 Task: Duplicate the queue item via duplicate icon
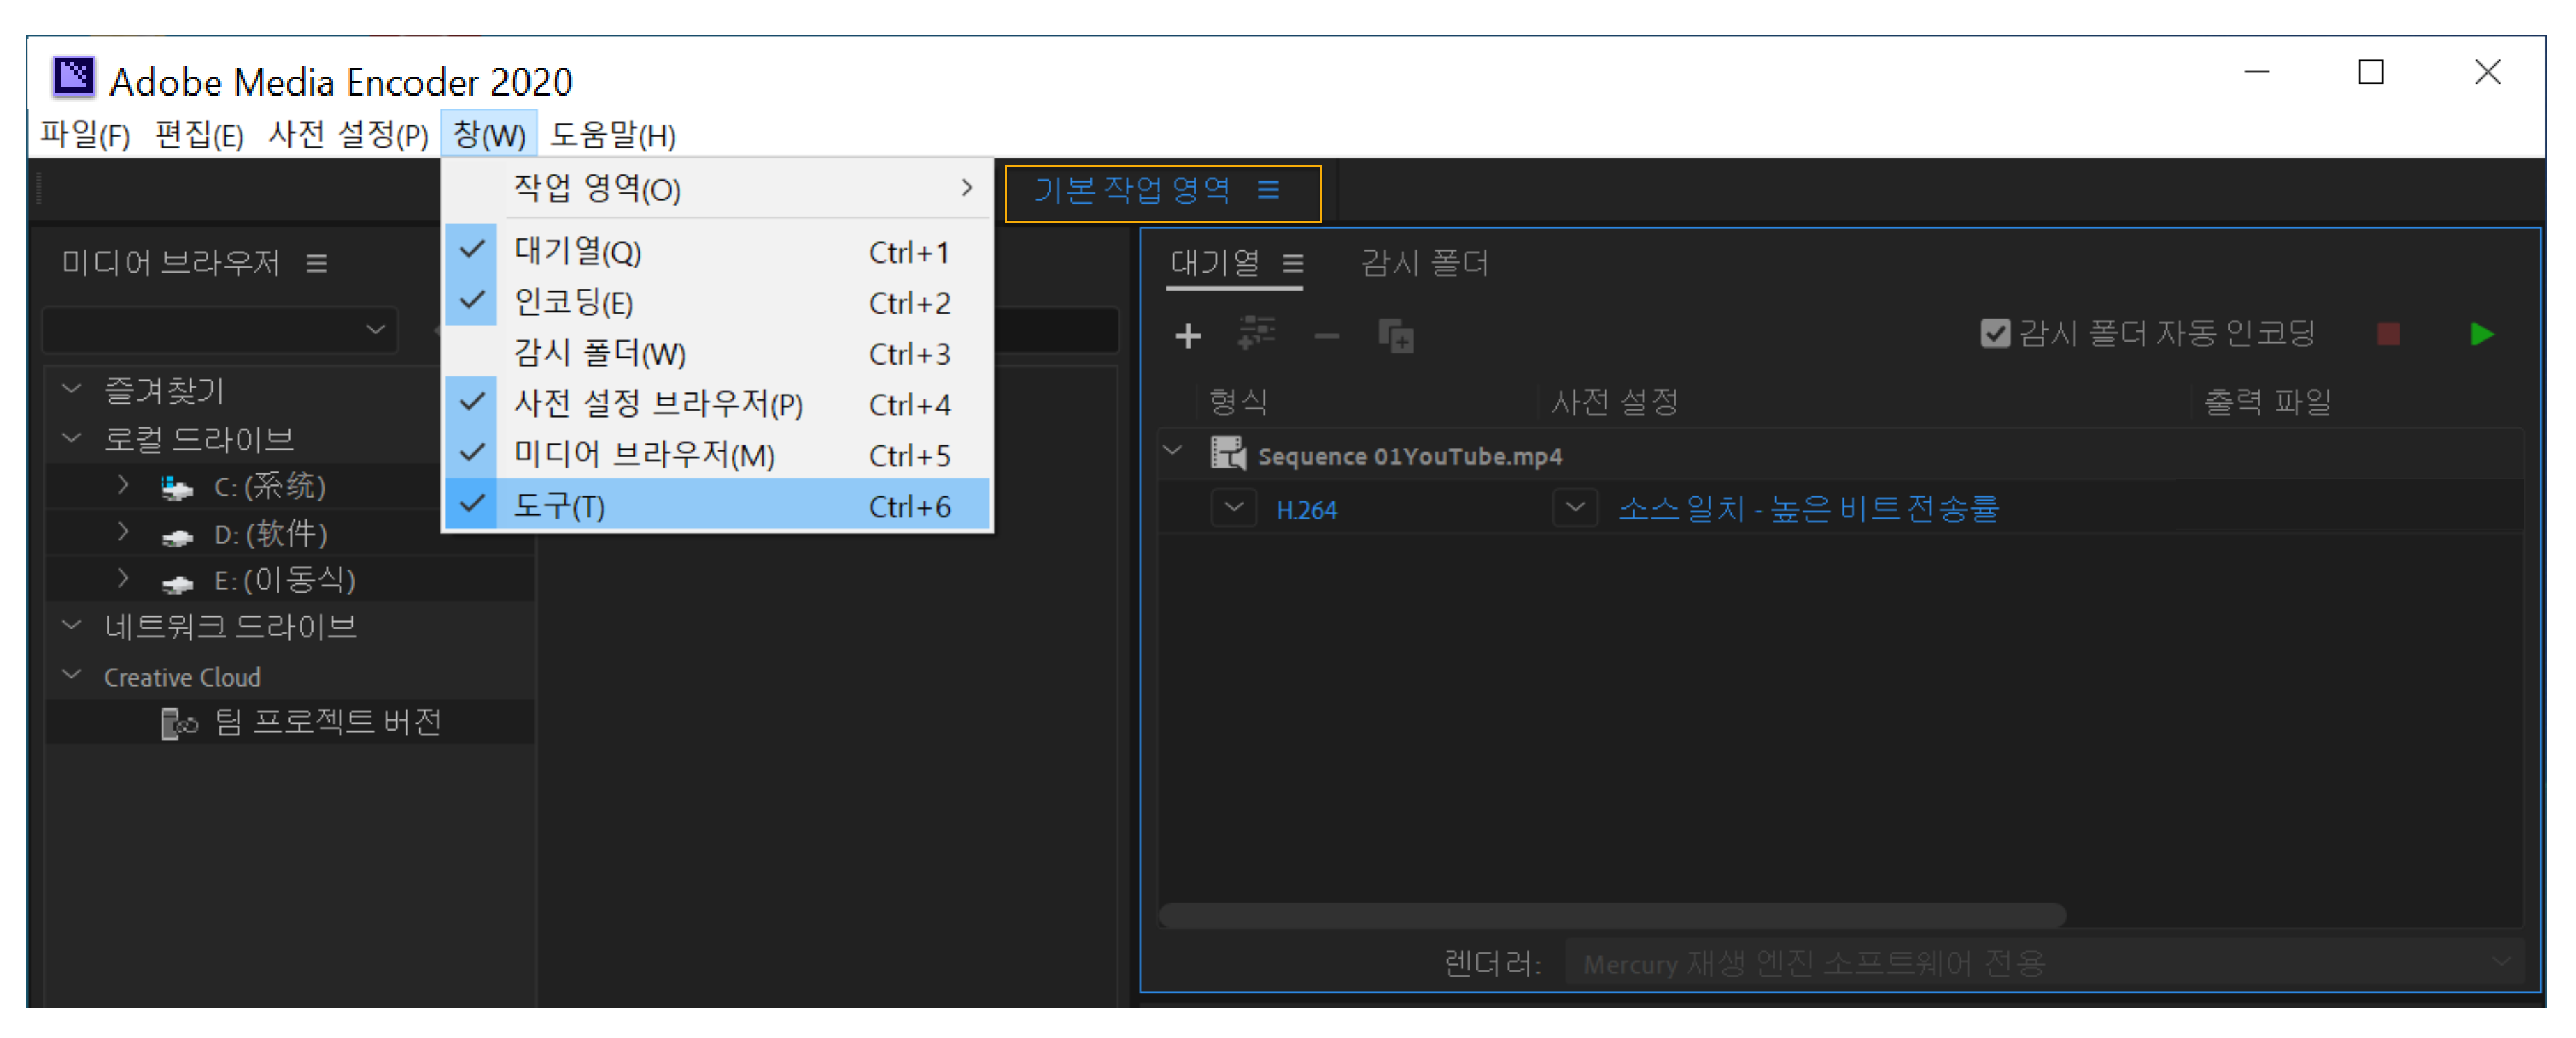1397,337
